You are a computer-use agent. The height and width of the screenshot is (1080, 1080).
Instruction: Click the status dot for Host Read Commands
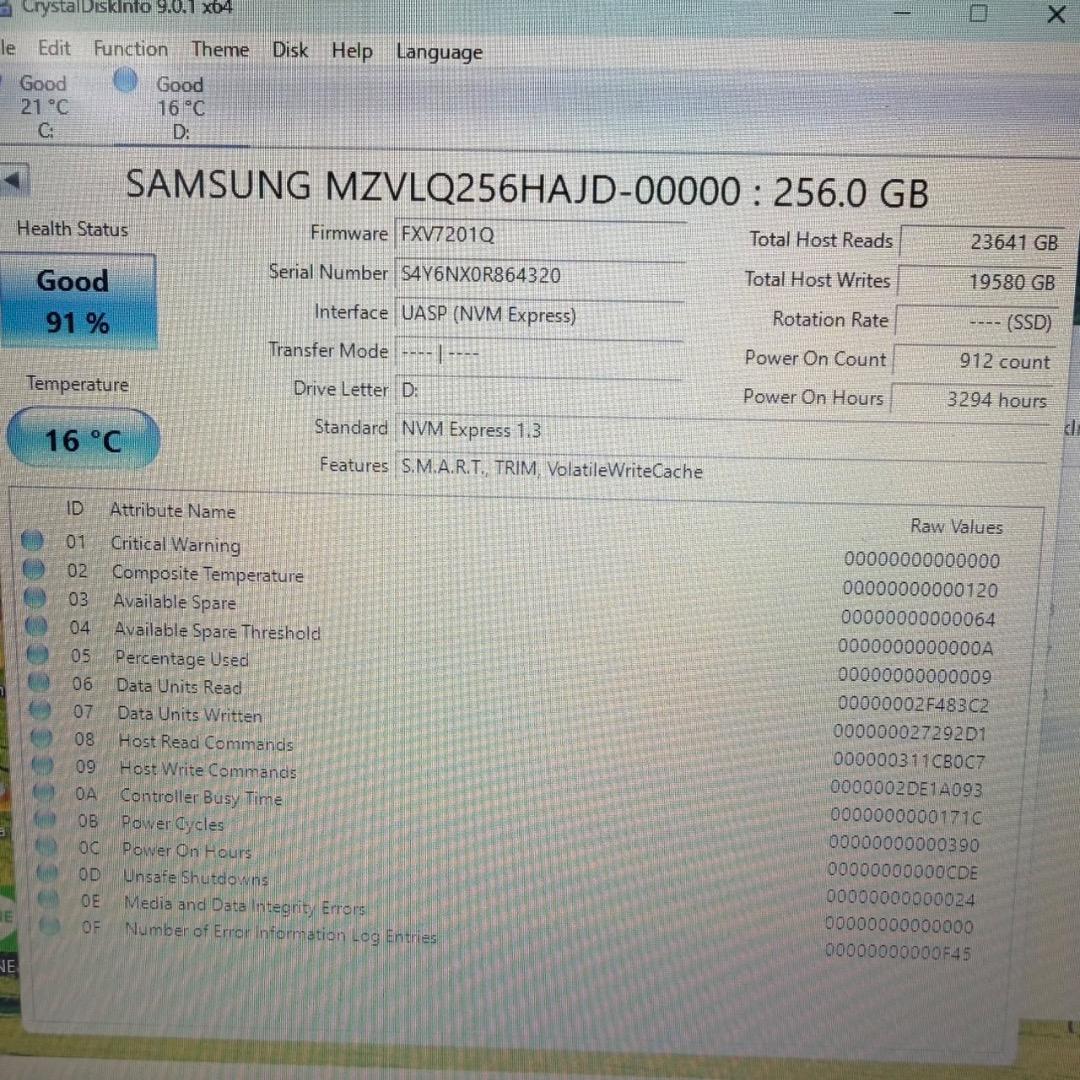click(42, 737)
